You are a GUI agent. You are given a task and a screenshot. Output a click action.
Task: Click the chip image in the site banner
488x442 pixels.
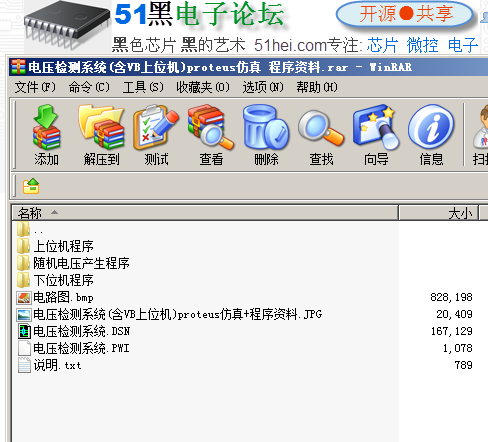pos(67,26)
